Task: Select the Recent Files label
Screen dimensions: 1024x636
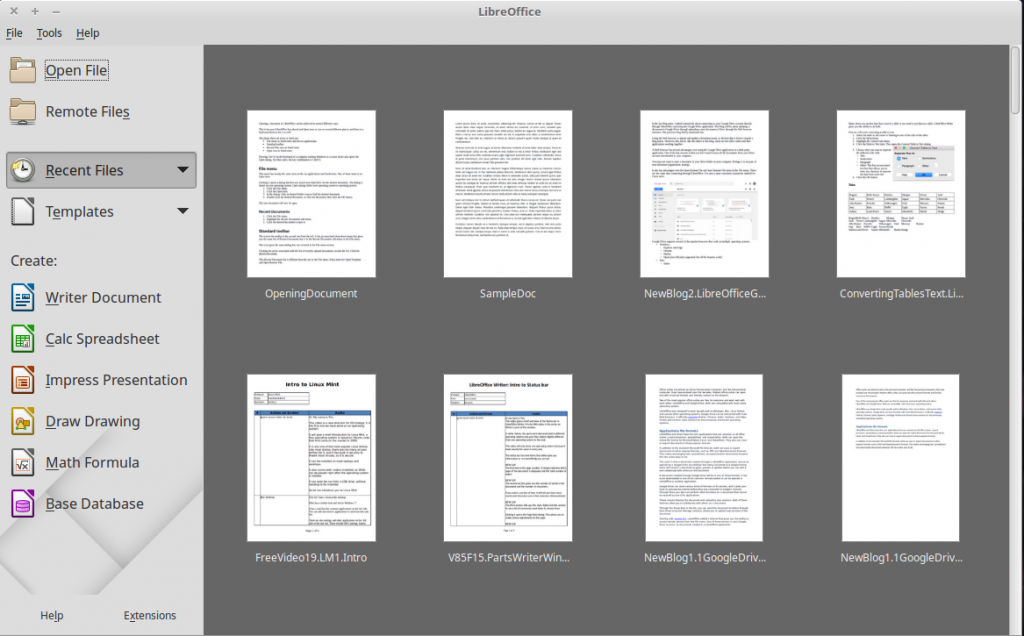Action: point(84,170)
